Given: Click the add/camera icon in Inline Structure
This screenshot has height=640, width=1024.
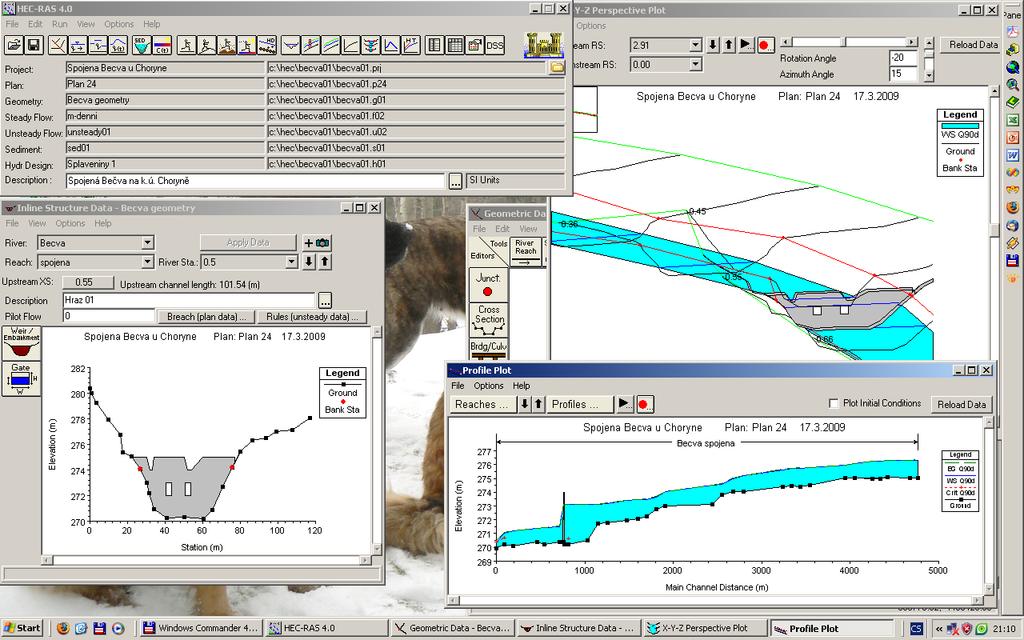Looking at the screenshot, I should point(316,243).
